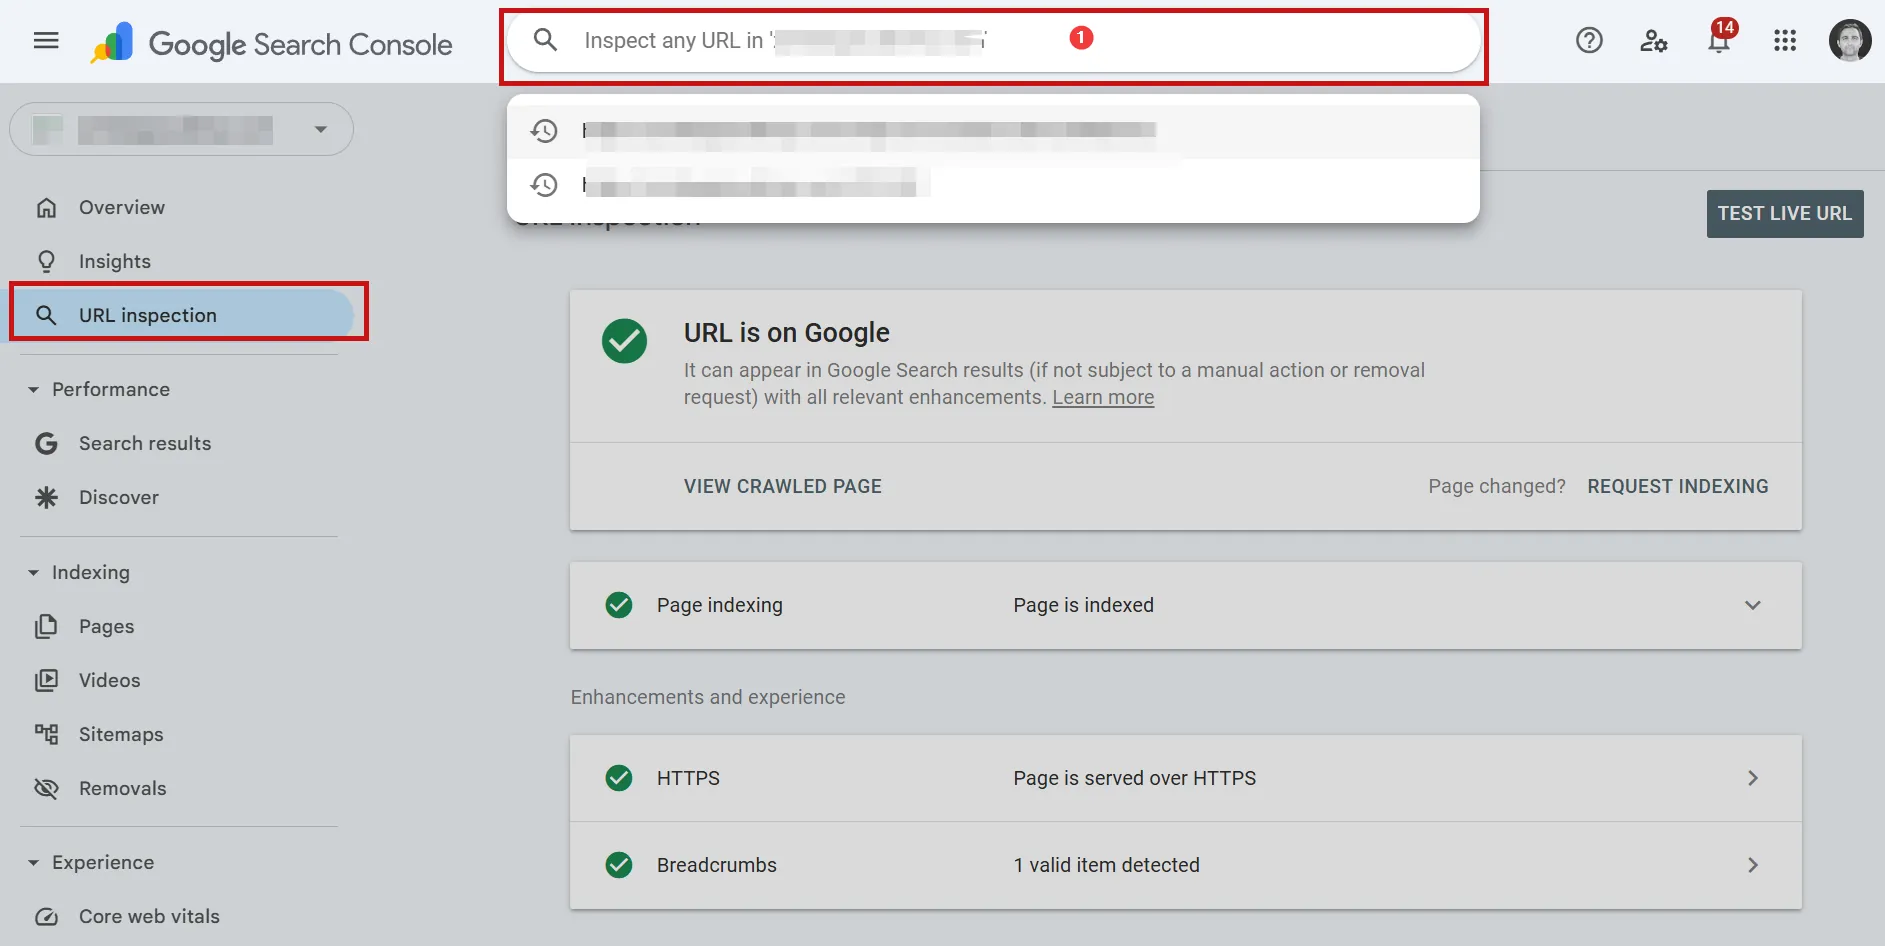Click the TEST LIVE URL button
Viewport: 1885px width, 946px height.
(1784, 213)
